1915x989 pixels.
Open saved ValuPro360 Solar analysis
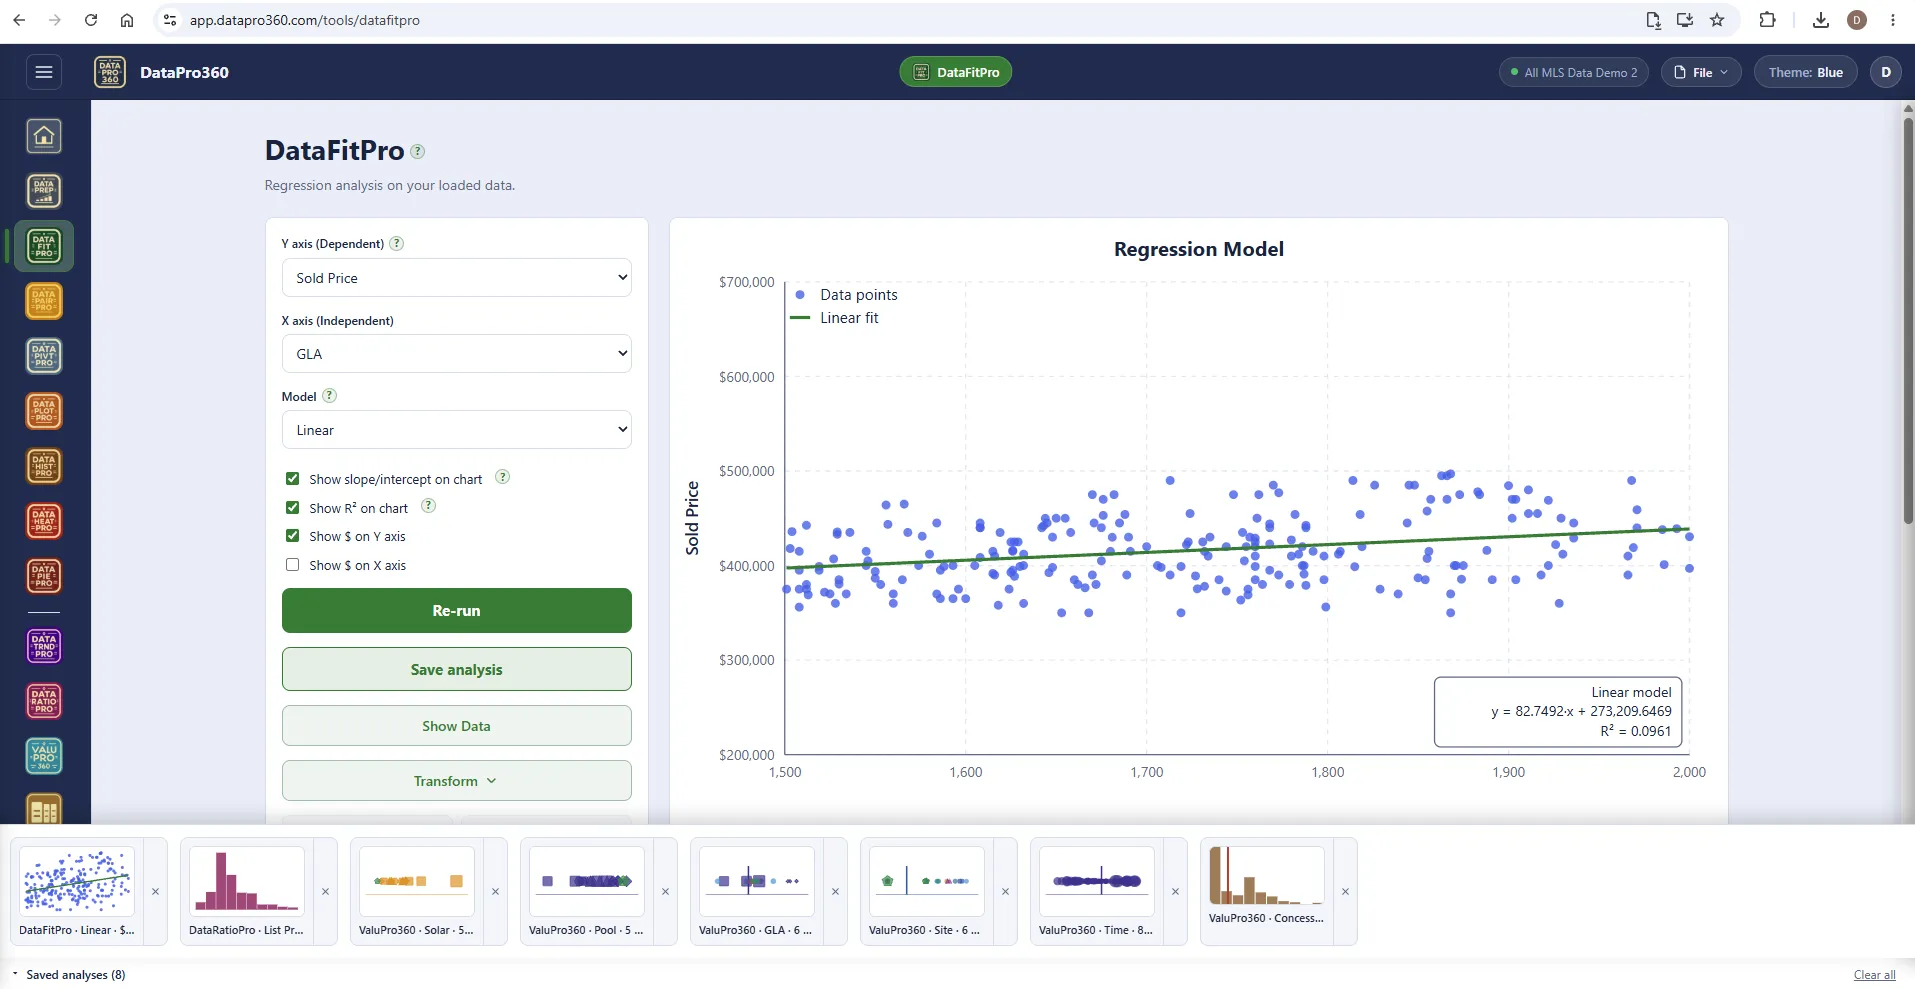417,891
